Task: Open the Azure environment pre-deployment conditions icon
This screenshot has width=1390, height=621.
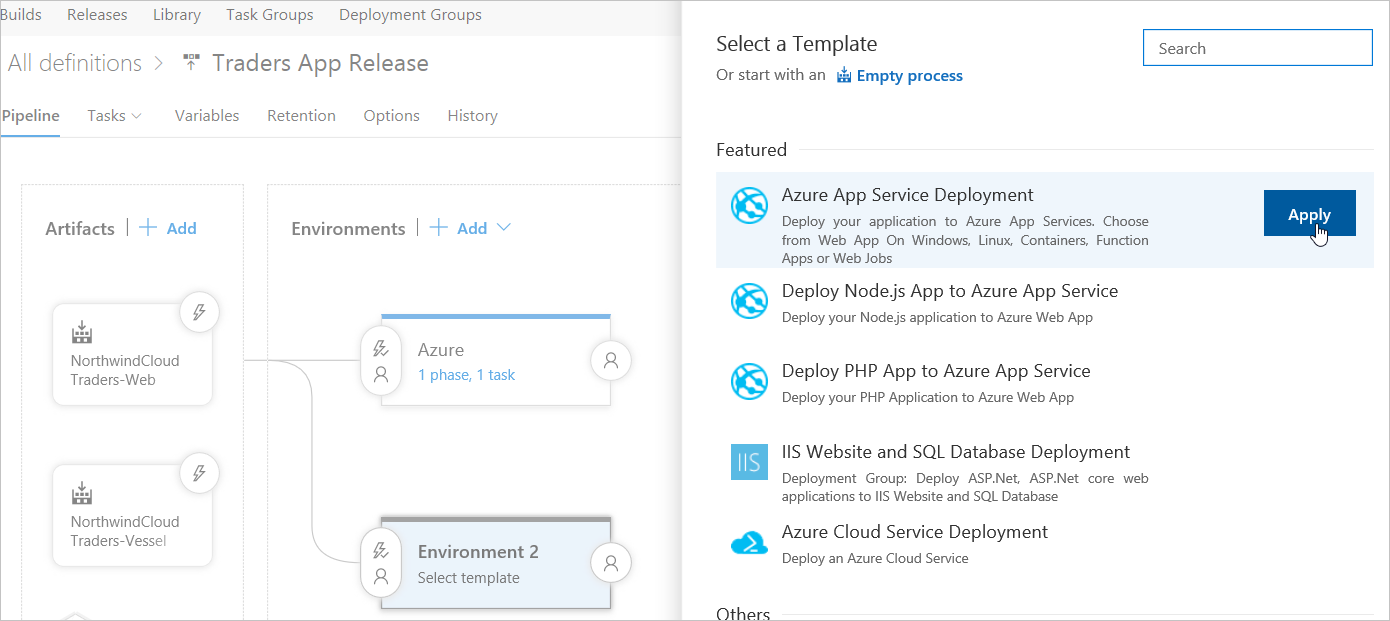Action: pos(380,361)
